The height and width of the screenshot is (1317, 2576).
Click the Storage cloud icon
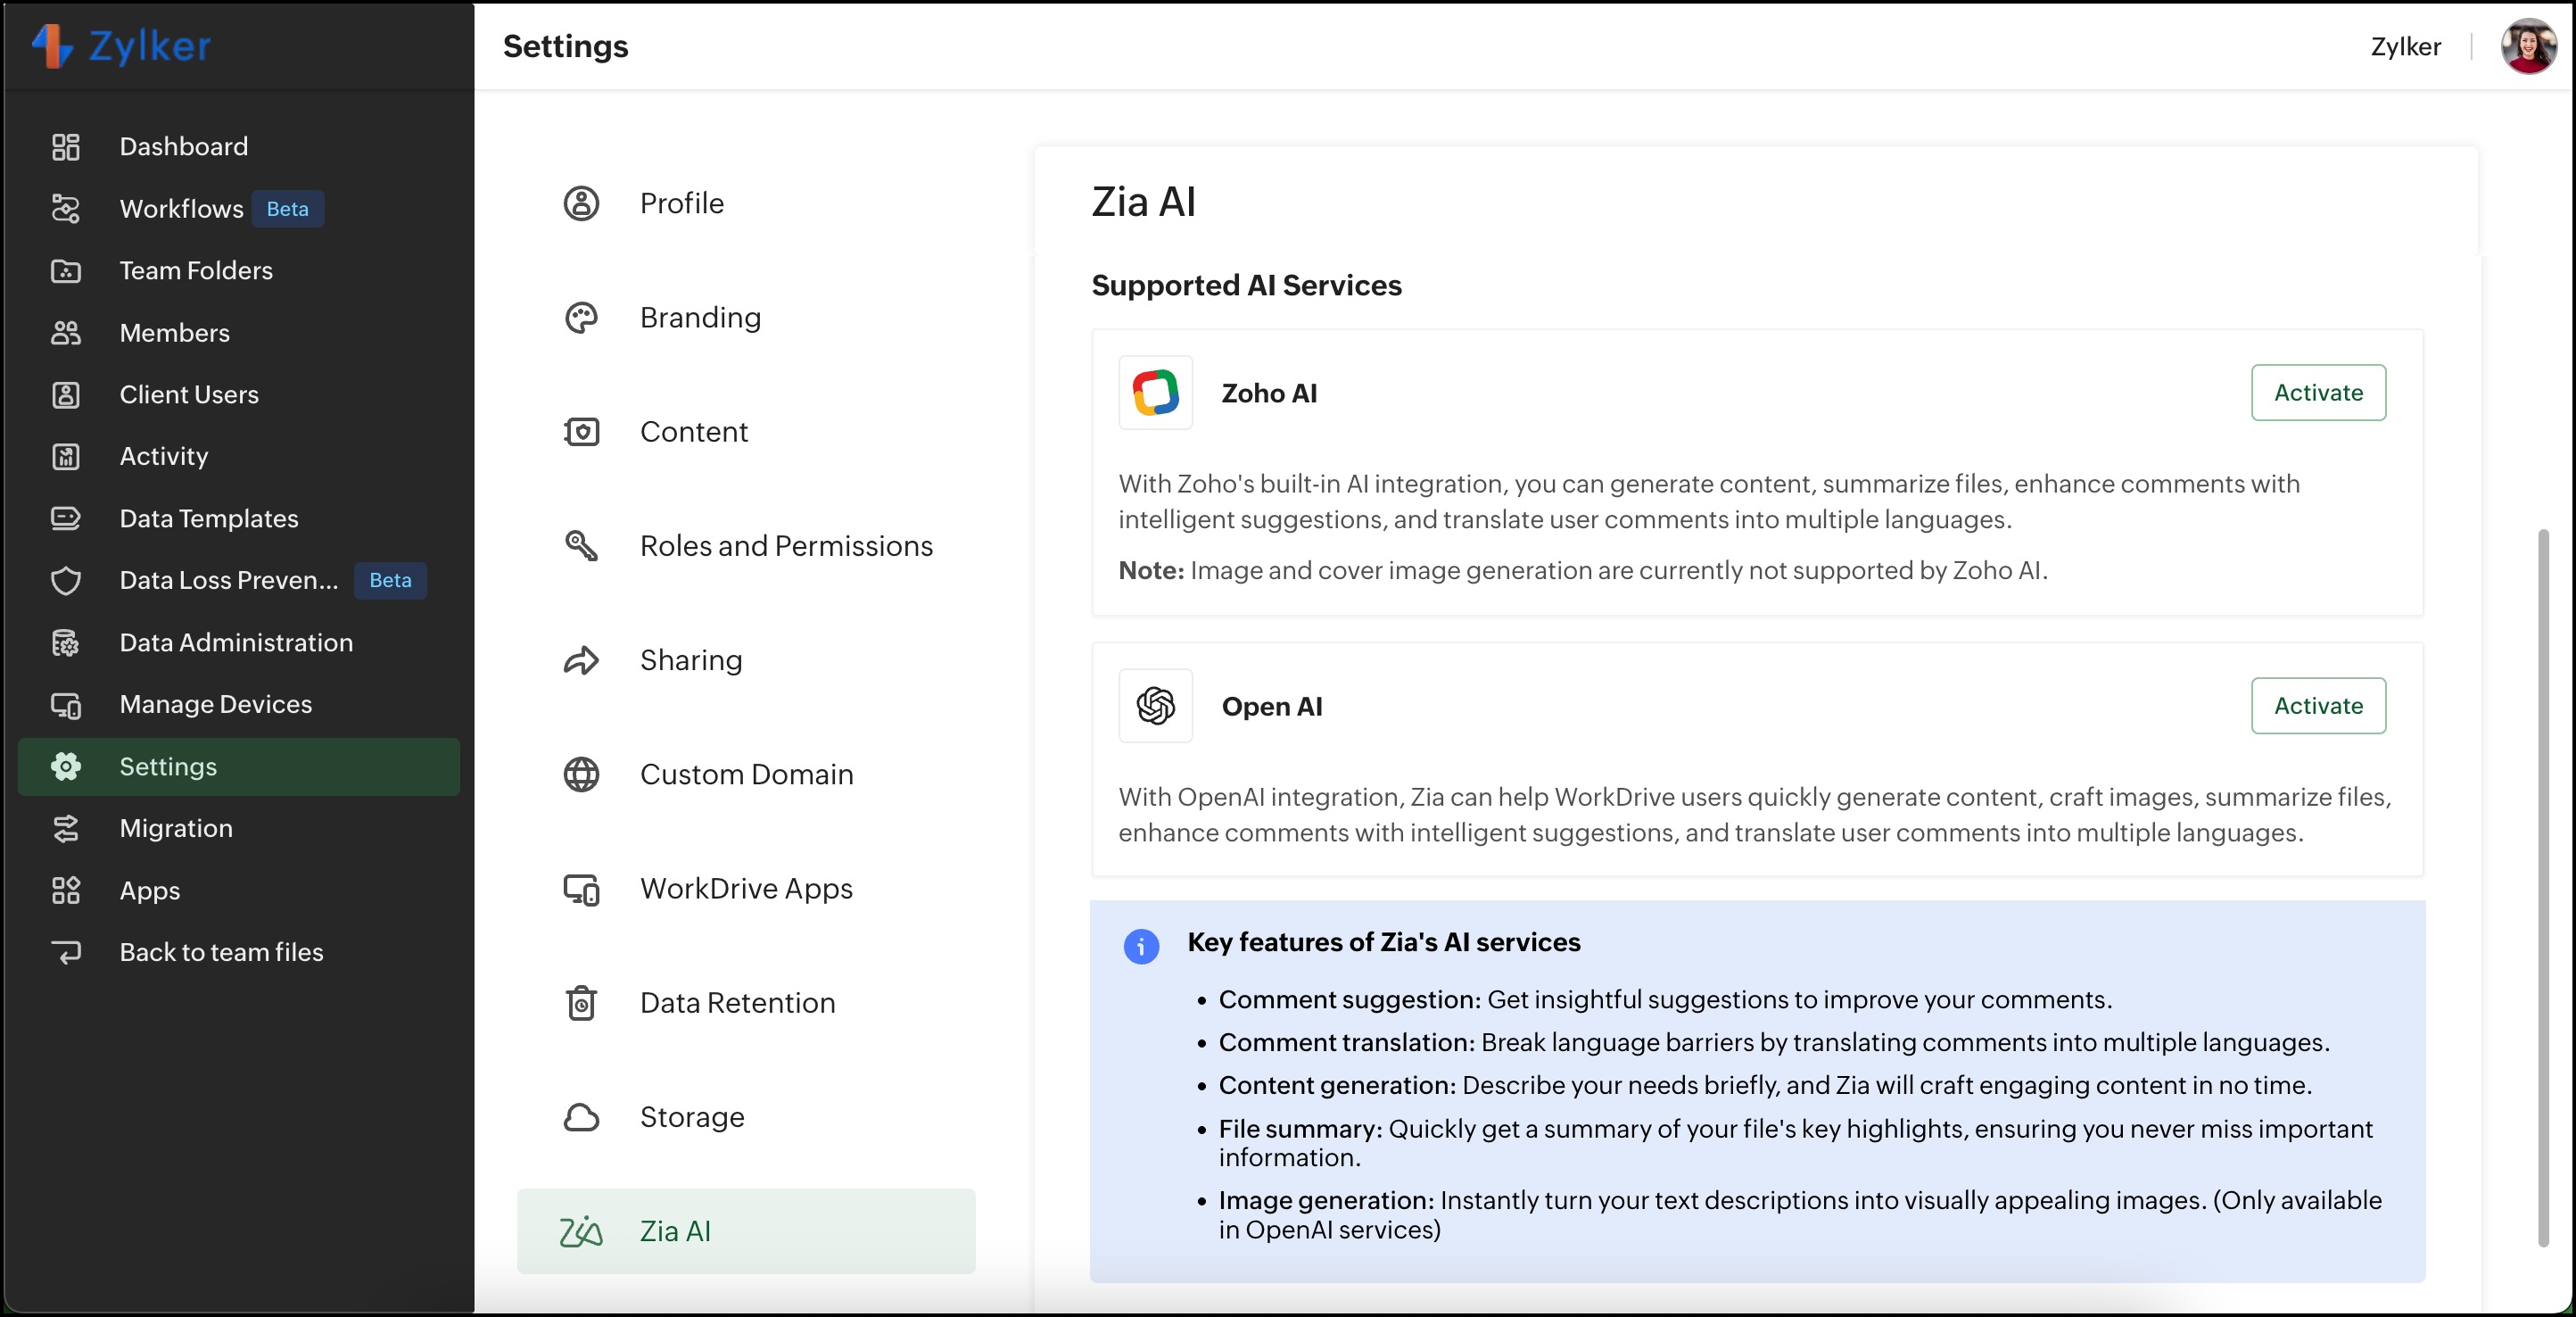point(581,1117)
